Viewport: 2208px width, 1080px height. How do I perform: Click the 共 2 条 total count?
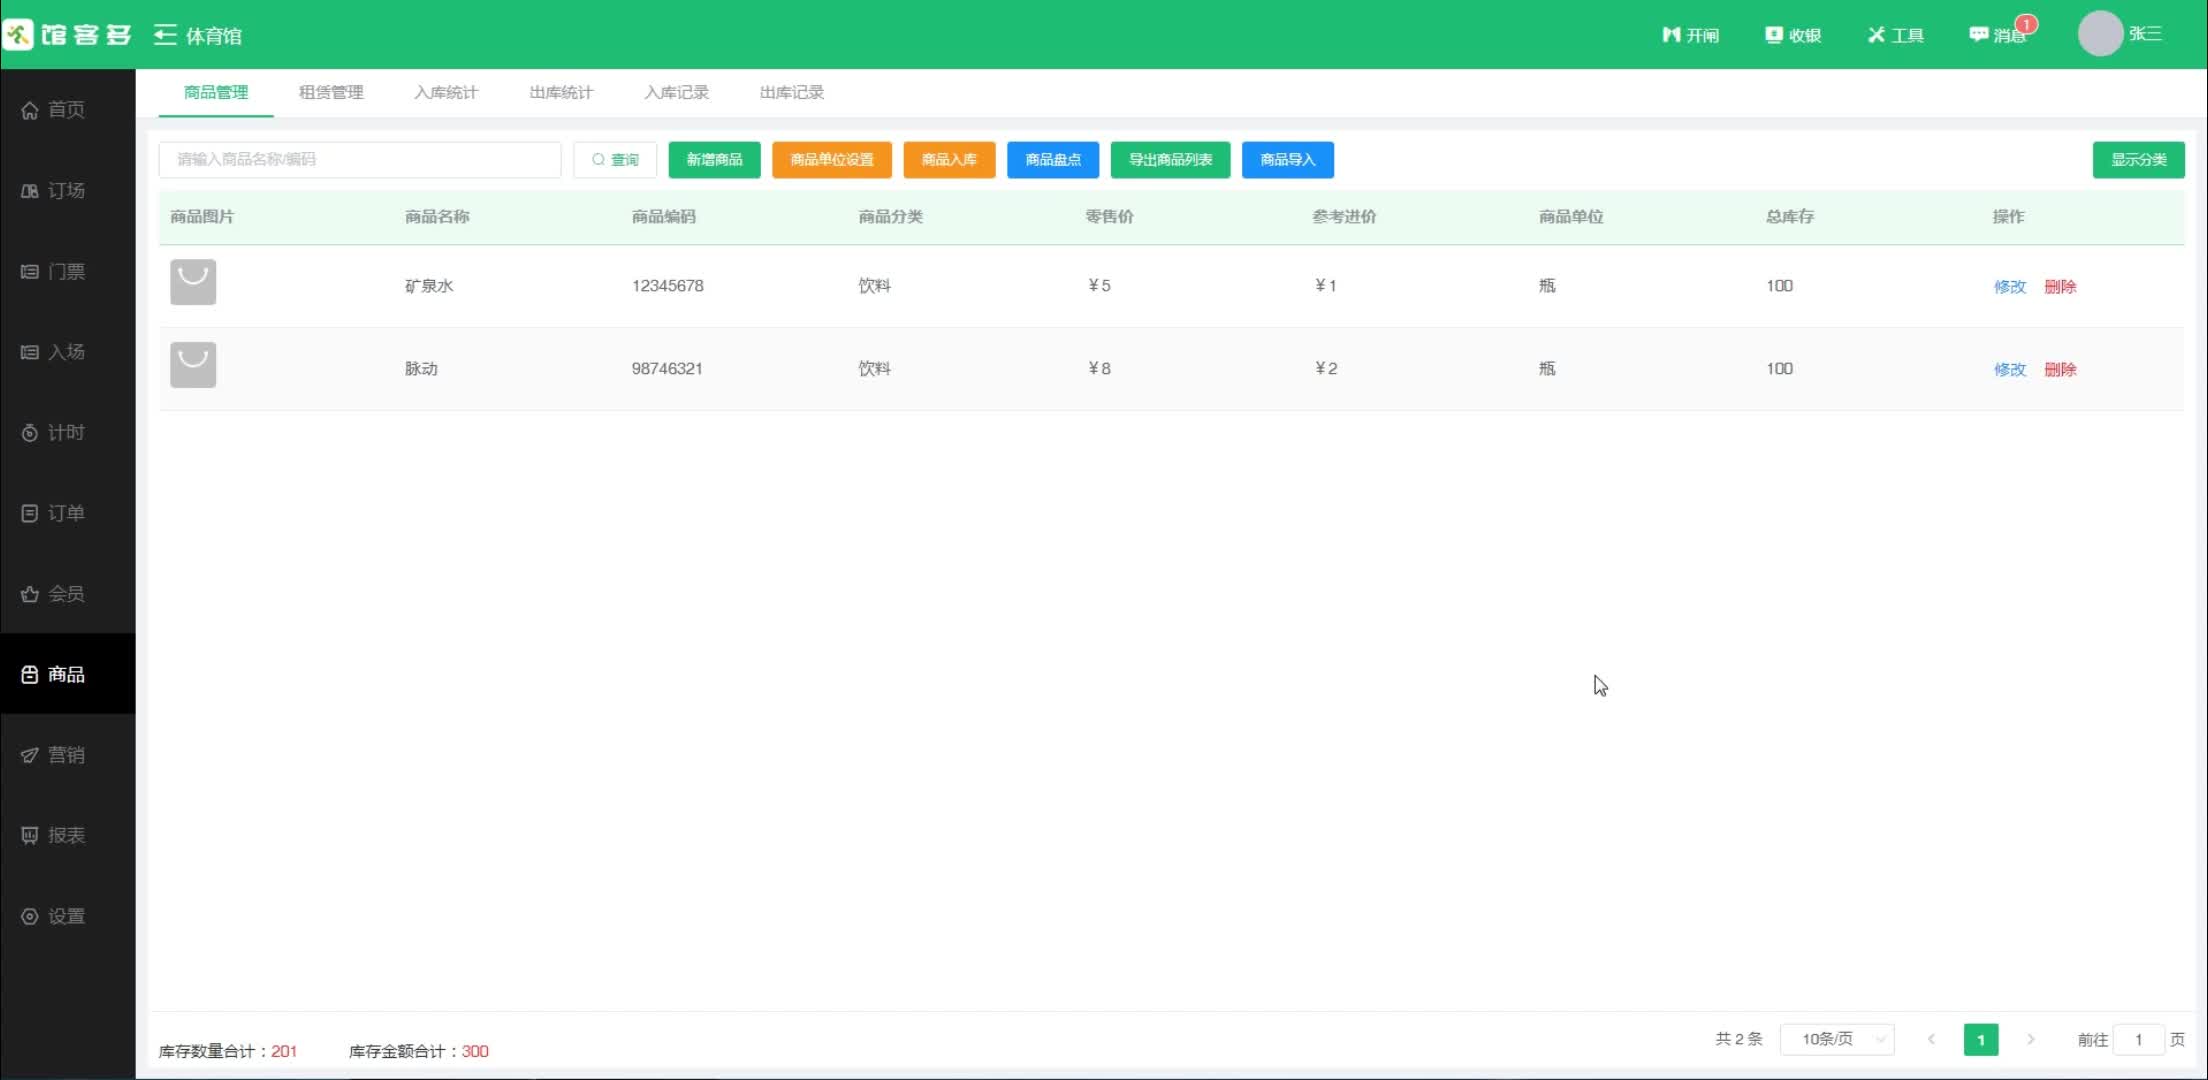[1739, 1040]
